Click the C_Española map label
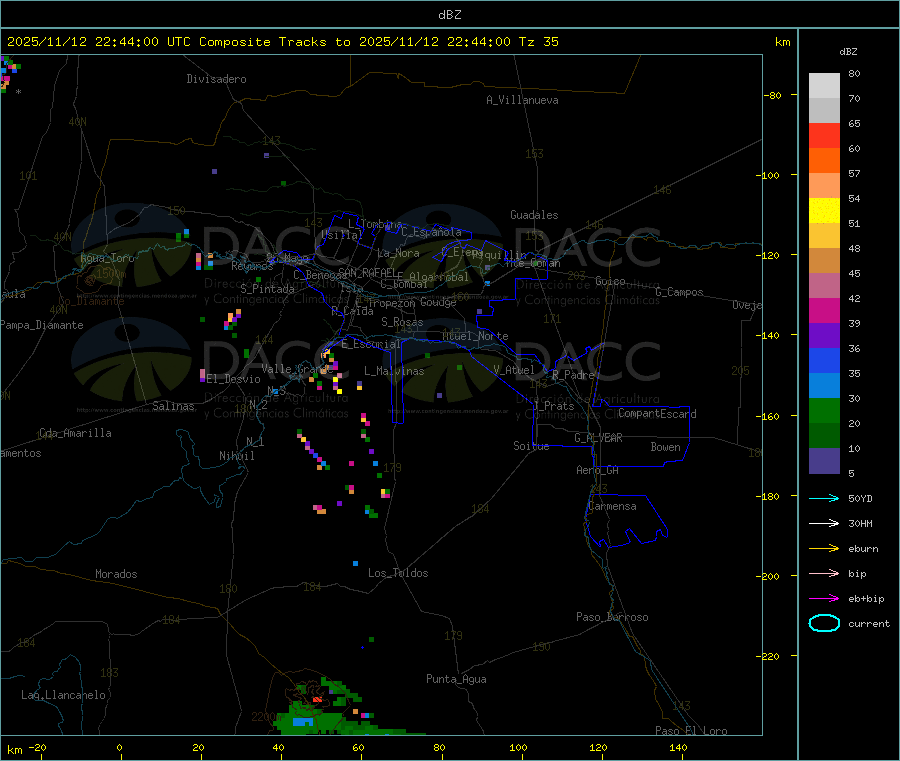900x761 pixels. (431, 232)
